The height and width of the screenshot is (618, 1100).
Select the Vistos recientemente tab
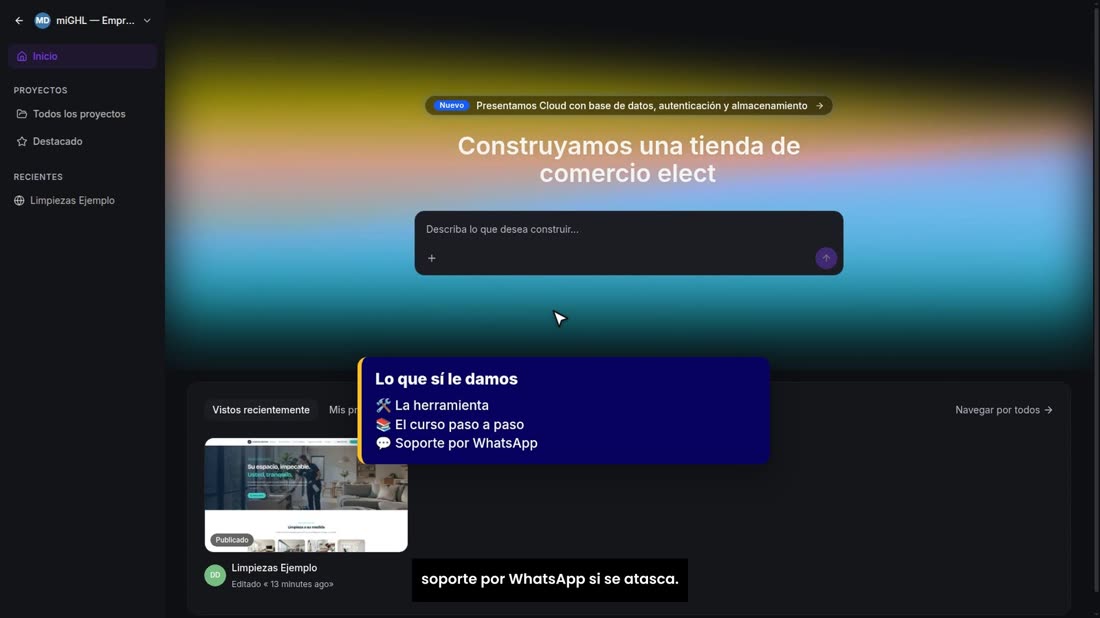261,410
